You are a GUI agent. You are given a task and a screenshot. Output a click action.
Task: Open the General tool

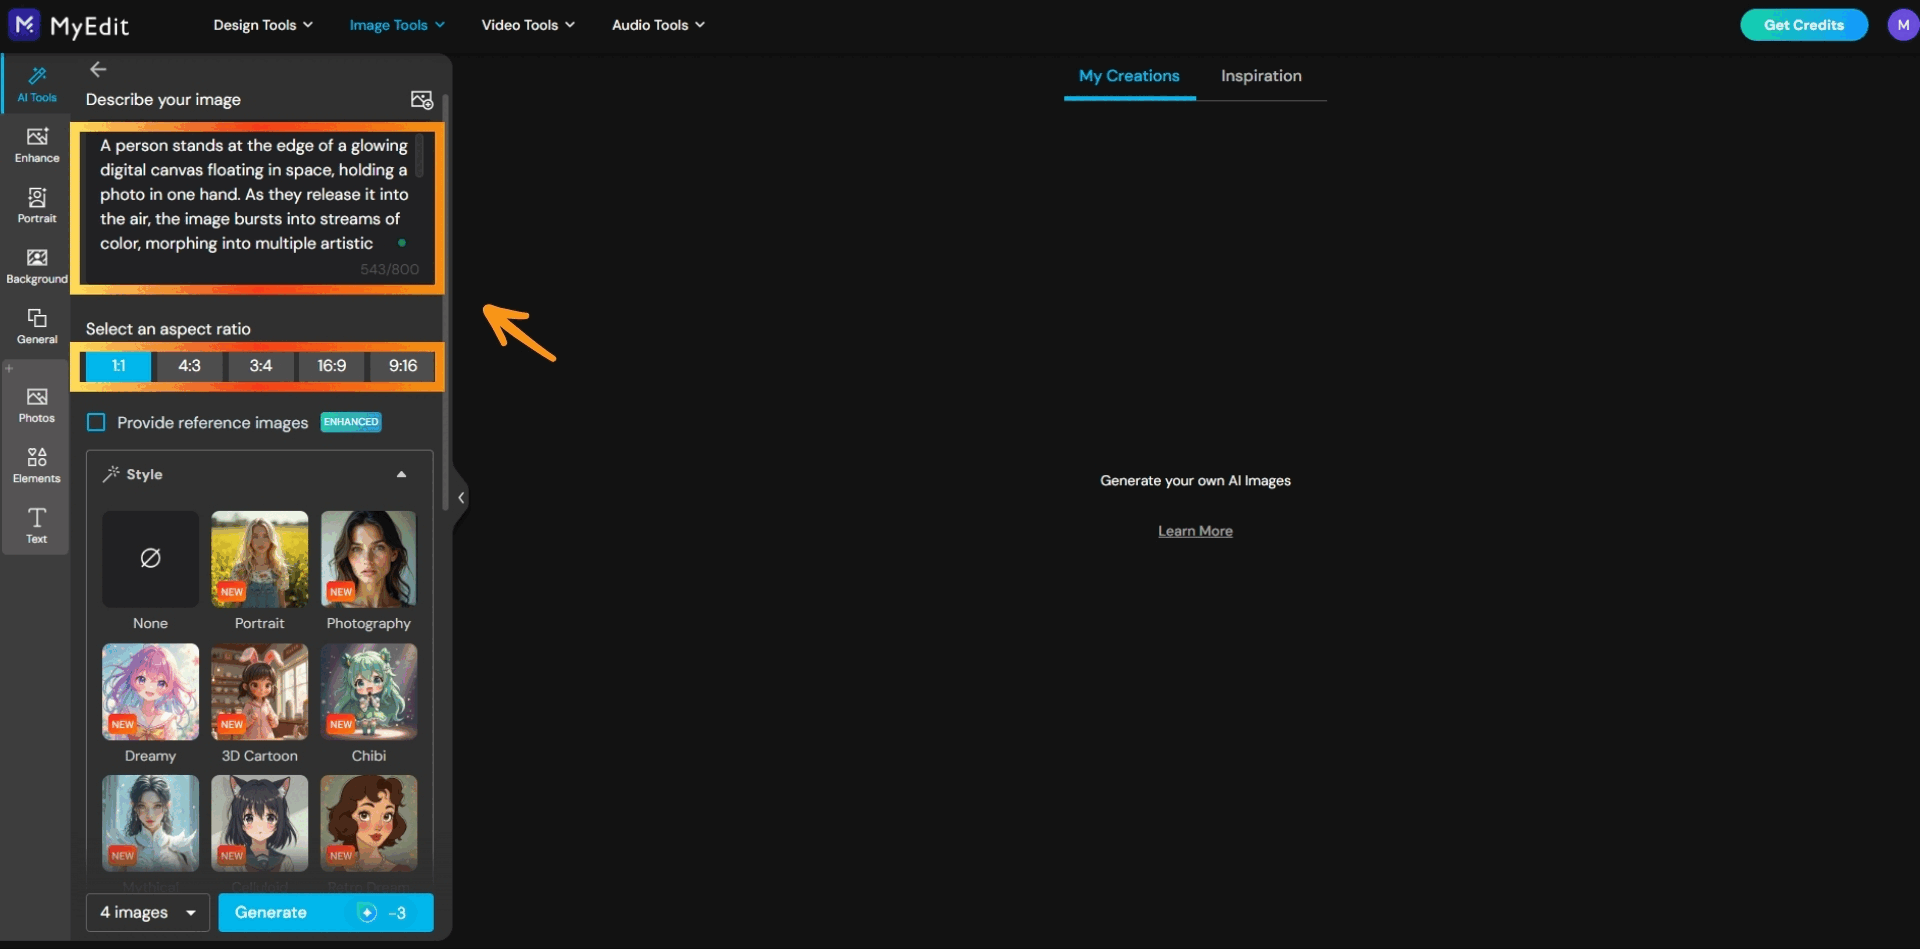(37, 326)
